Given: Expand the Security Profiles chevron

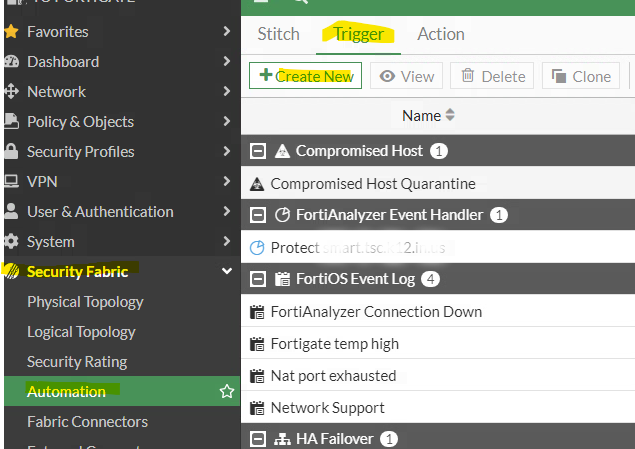Looking at the screenshot, I should (227, 151).
